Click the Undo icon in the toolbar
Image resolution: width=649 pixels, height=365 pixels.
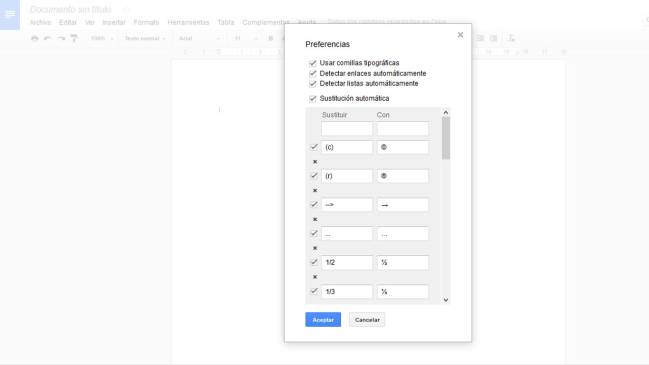(48, 38)
